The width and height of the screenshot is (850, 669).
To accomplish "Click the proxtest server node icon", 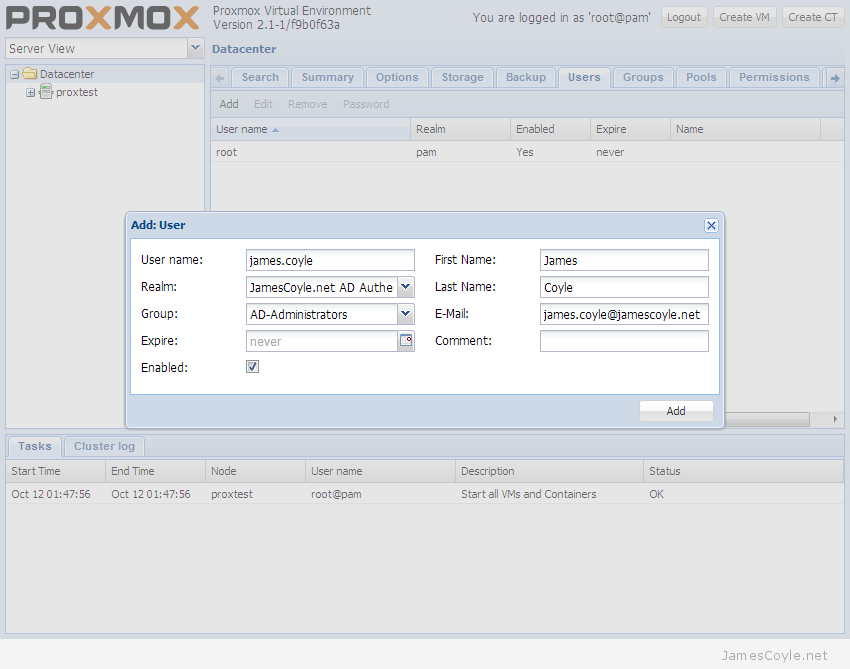I will [x=46, y=92].
